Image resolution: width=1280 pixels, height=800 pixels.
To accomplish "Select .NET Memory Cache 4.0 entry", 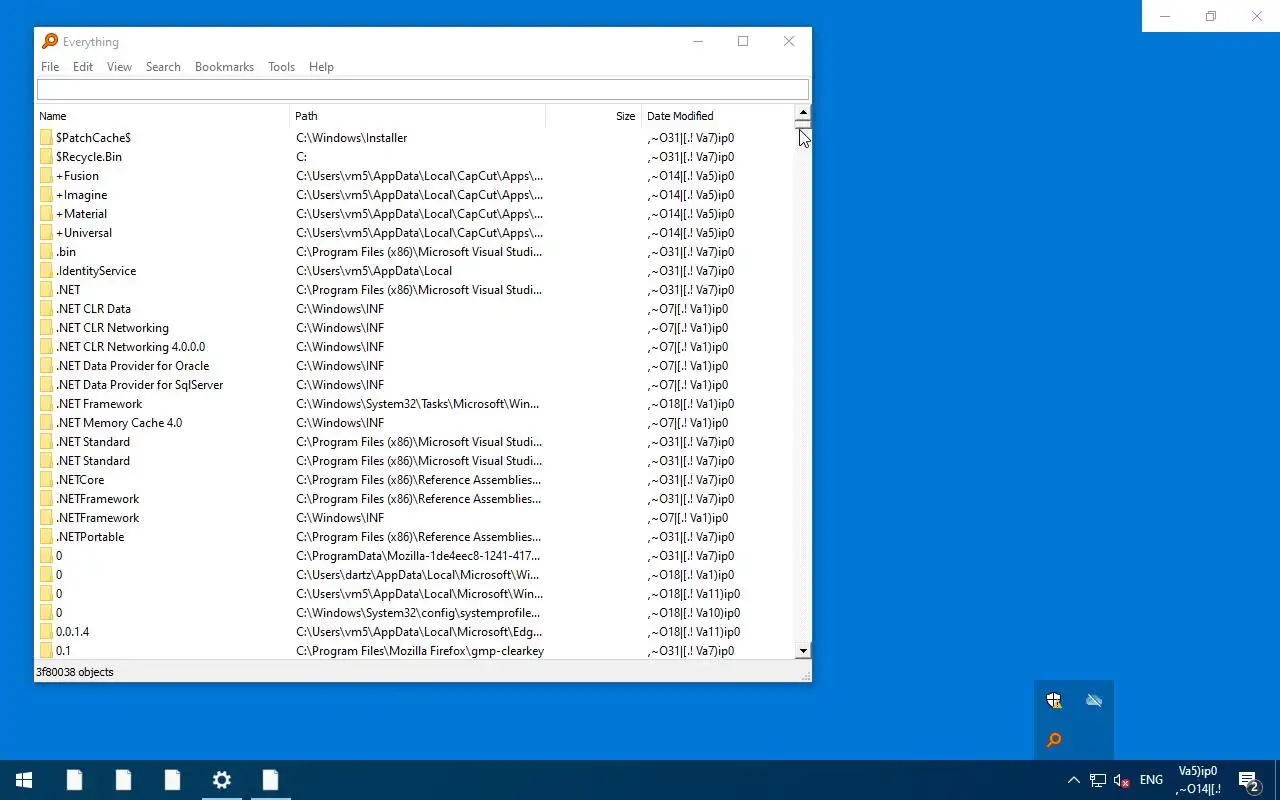I will 119,423.
